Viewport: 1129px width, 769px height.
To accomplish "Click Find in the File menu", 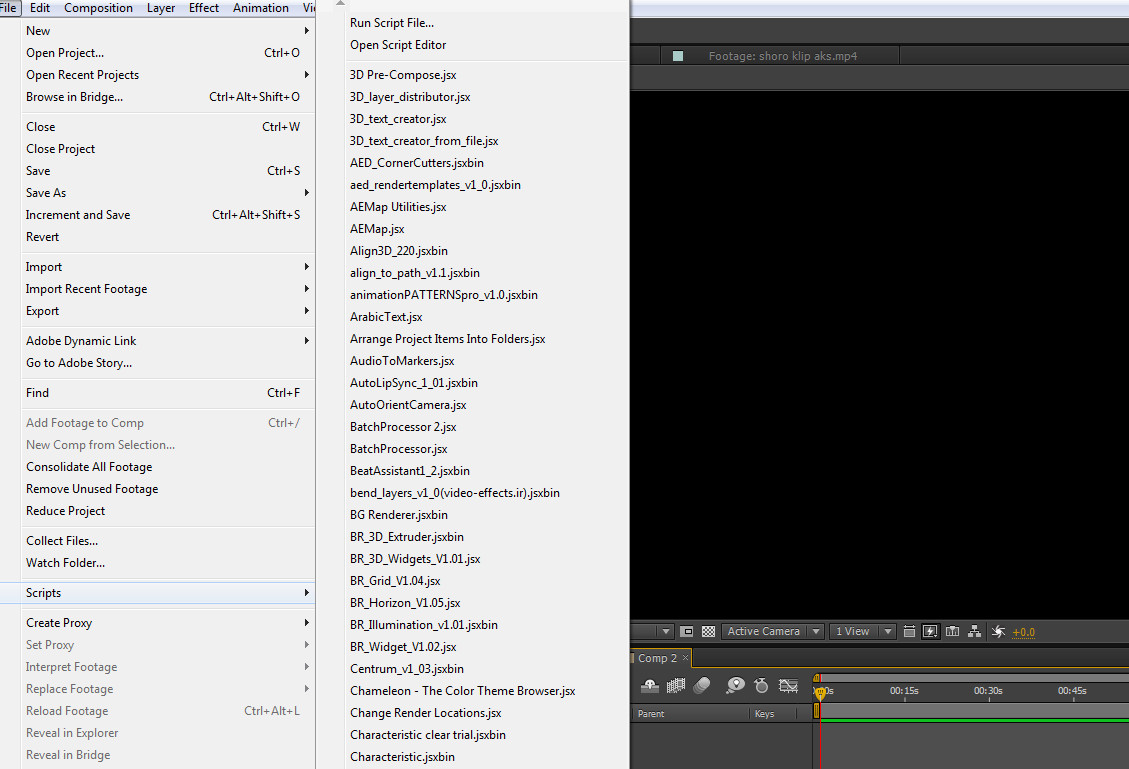I will [x=168, y=393].
